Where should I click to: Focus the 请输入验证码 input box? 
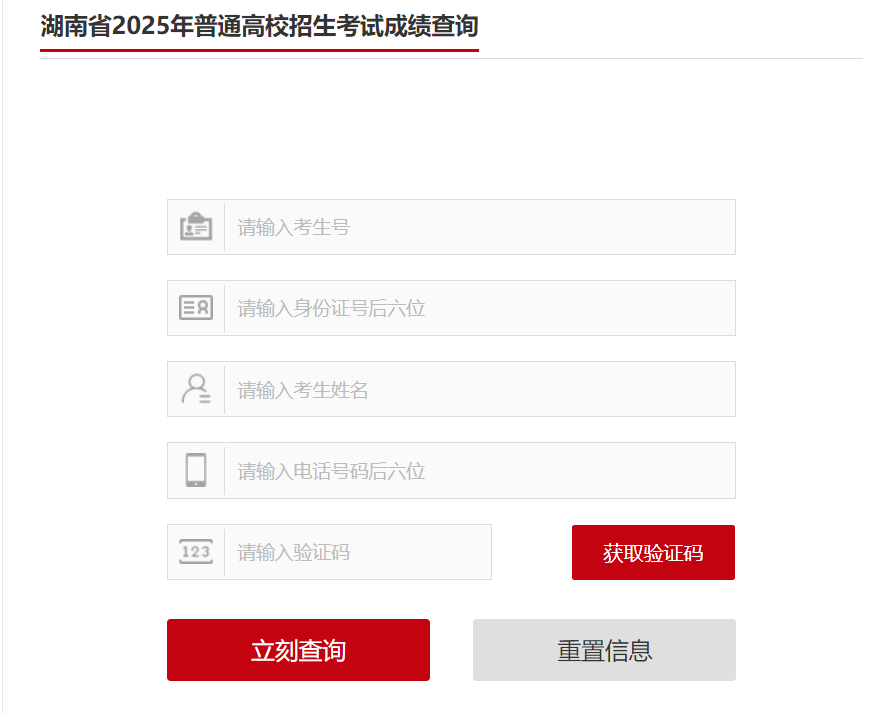tap(358, 552)
